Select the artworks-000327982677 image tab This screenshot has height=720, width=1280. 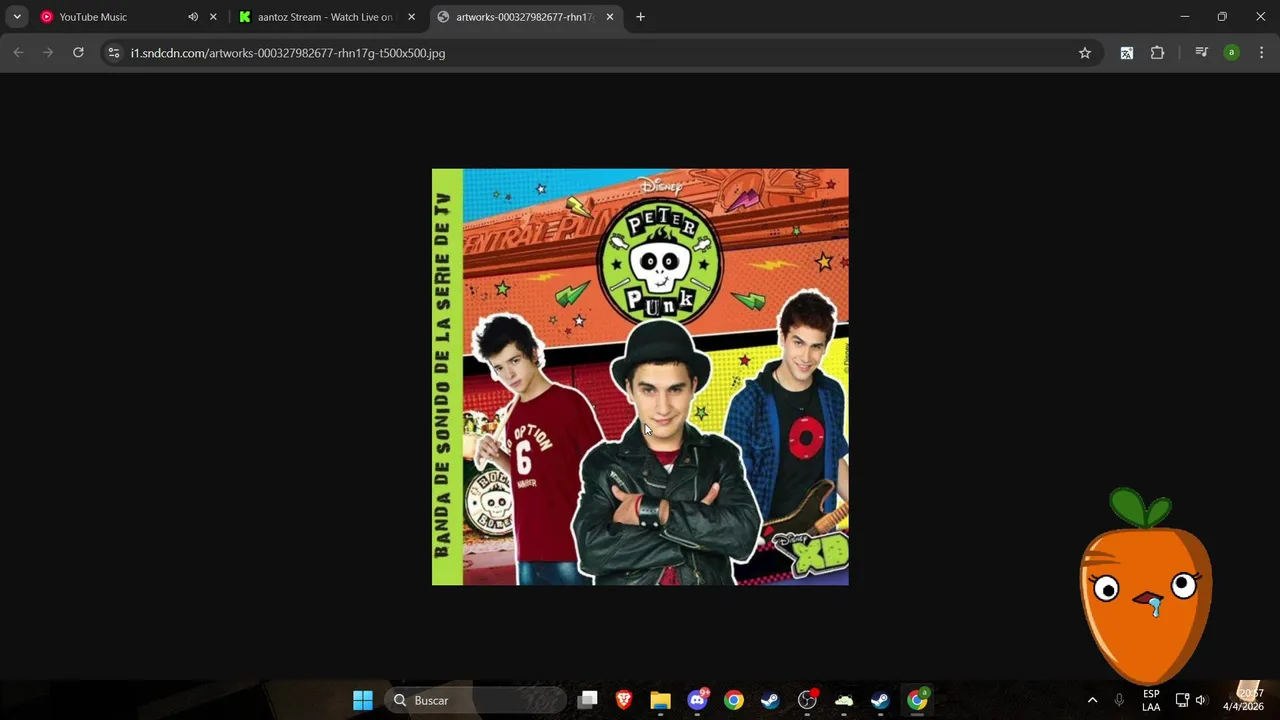click(x=524, y=17)
